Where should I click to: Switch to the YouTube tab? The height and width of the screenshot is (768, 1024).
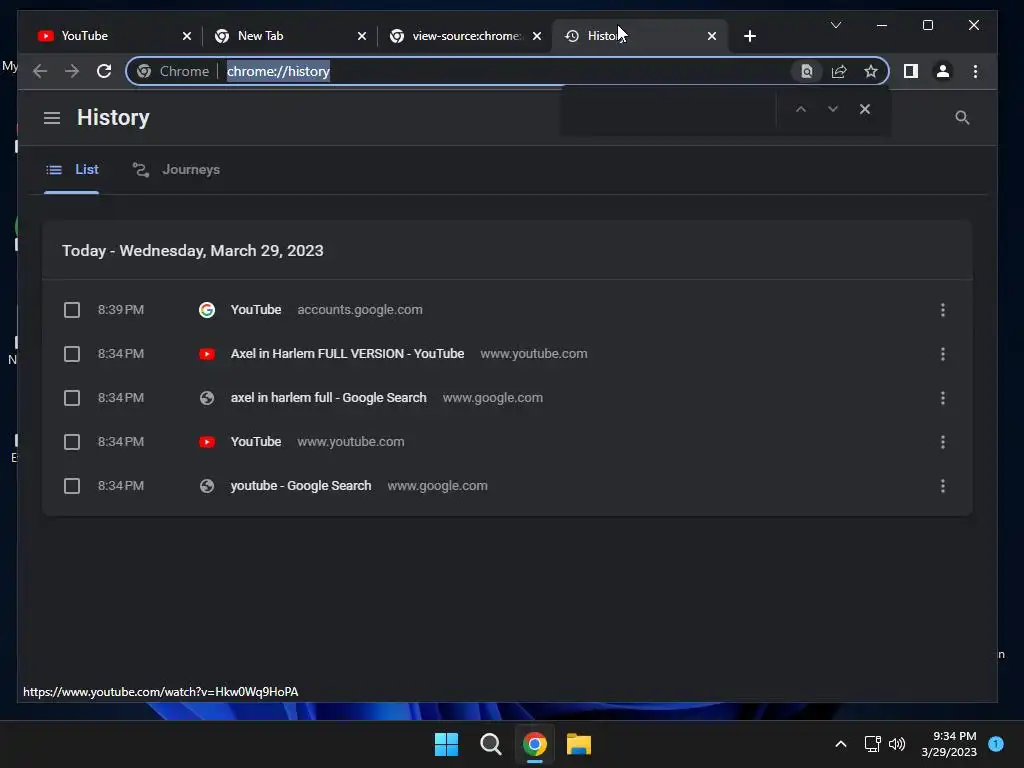coord(113,36)
